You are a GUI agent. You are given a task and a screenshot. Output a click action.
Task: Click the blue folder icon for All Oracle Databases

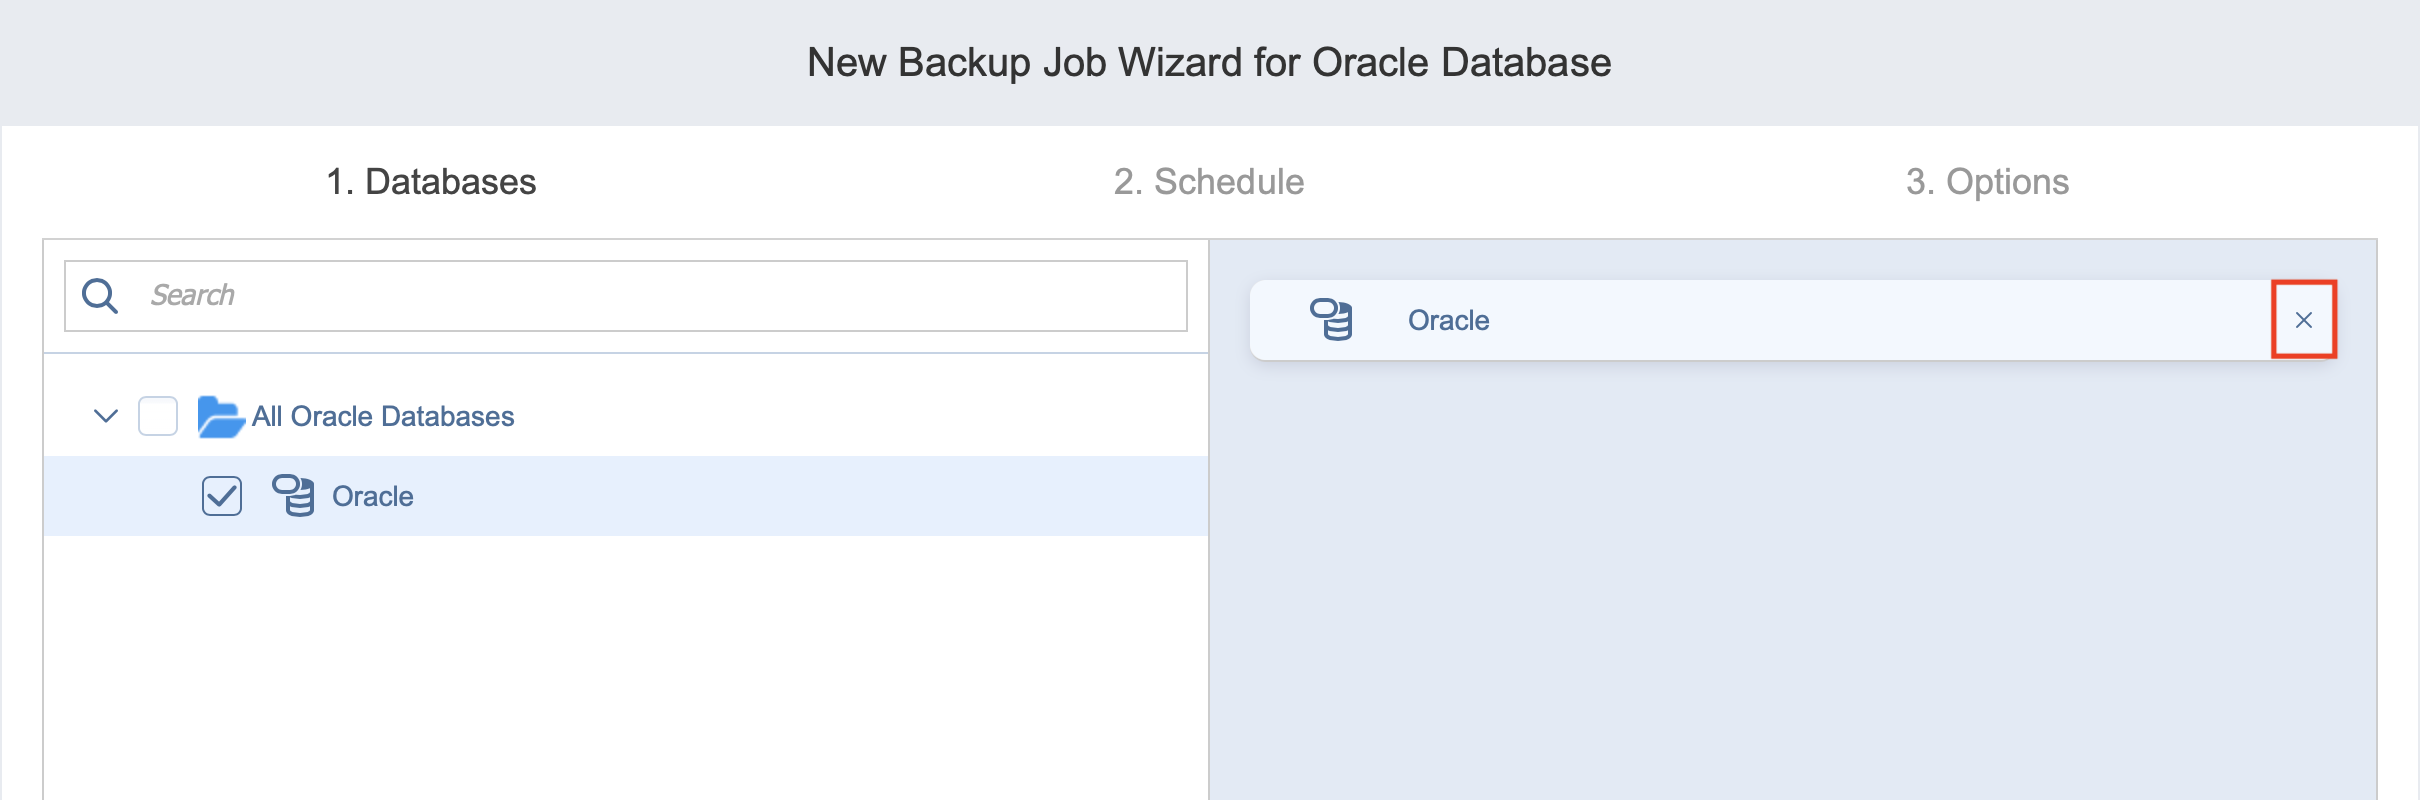(x=220, y=417)
